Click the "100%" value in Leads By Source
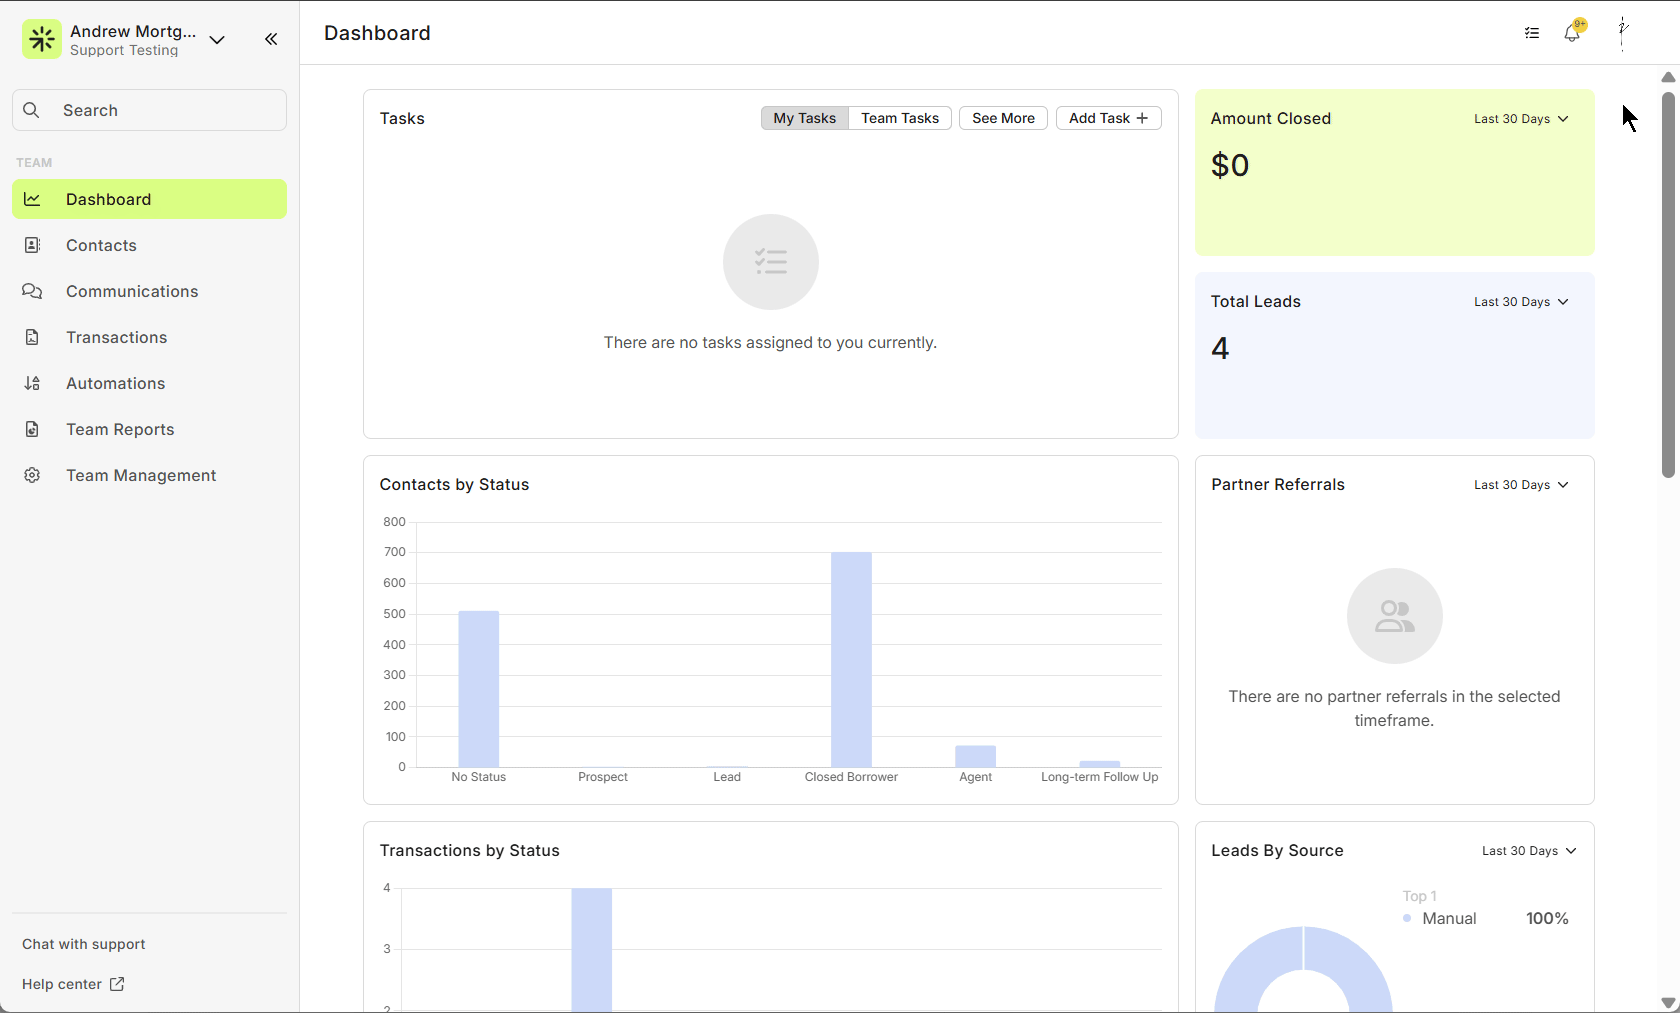 click(x=1547, y=918)
